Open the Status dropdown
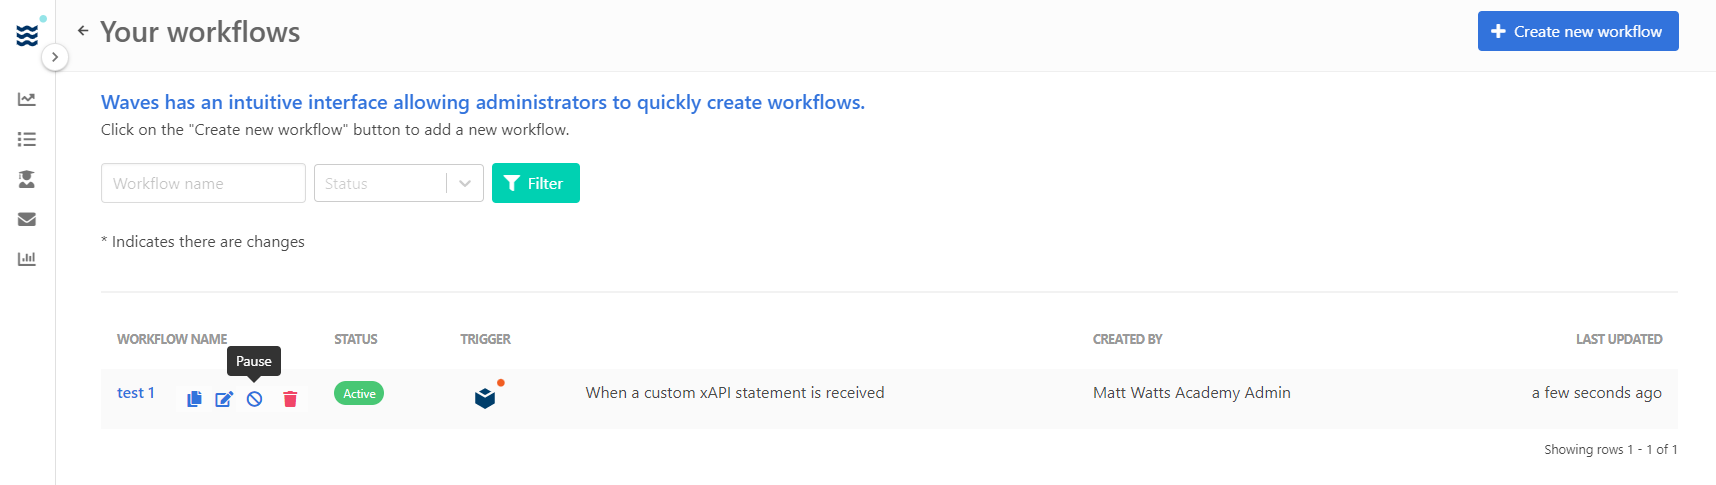The width and height of the screenshot is (1716, 485). (x=399, y=183)
